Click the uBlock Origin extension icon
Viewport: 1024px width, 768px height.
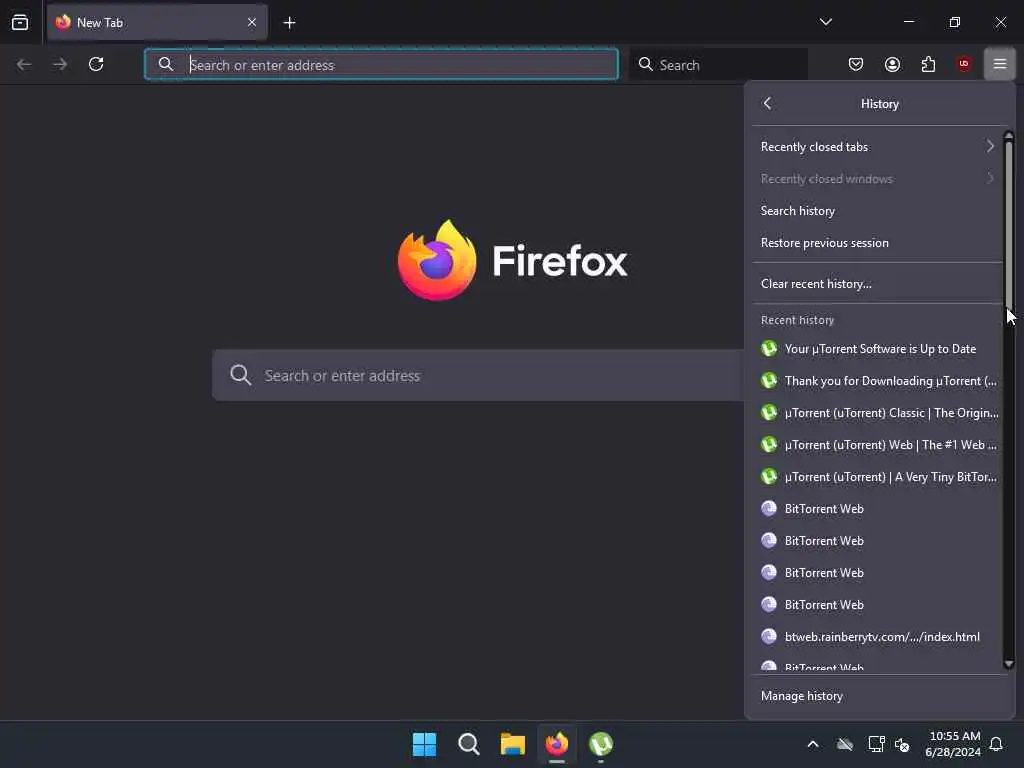tap(963, 64)
